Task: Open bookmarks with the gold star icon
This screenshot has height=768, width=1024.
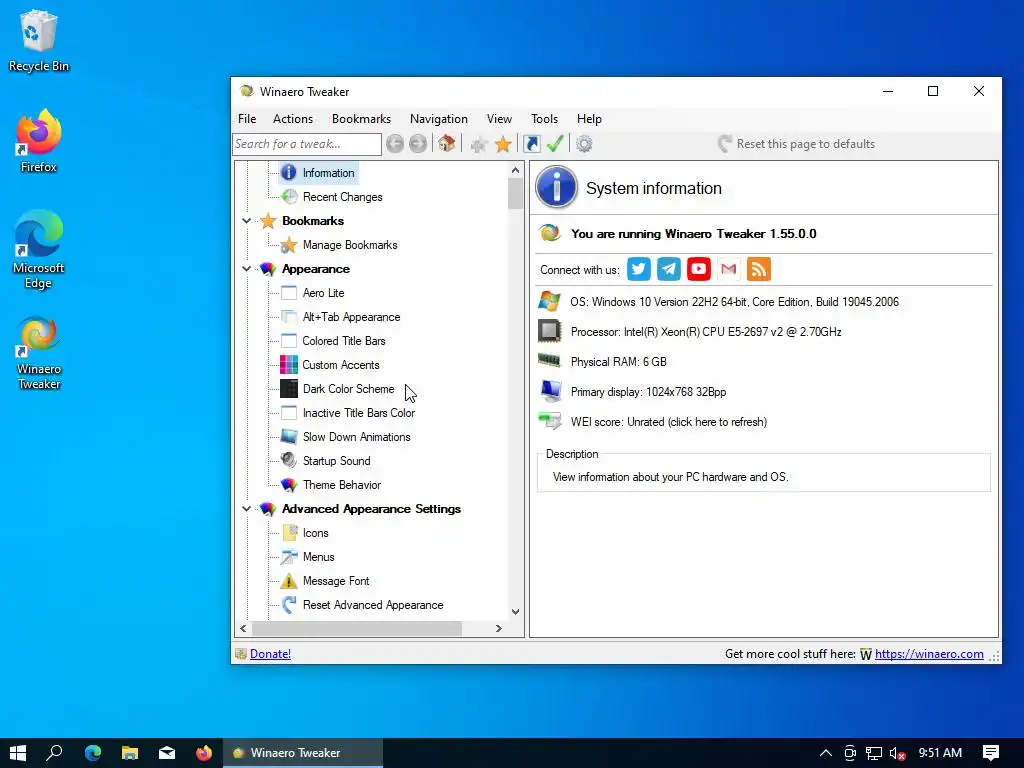Action: click(503, 144)
